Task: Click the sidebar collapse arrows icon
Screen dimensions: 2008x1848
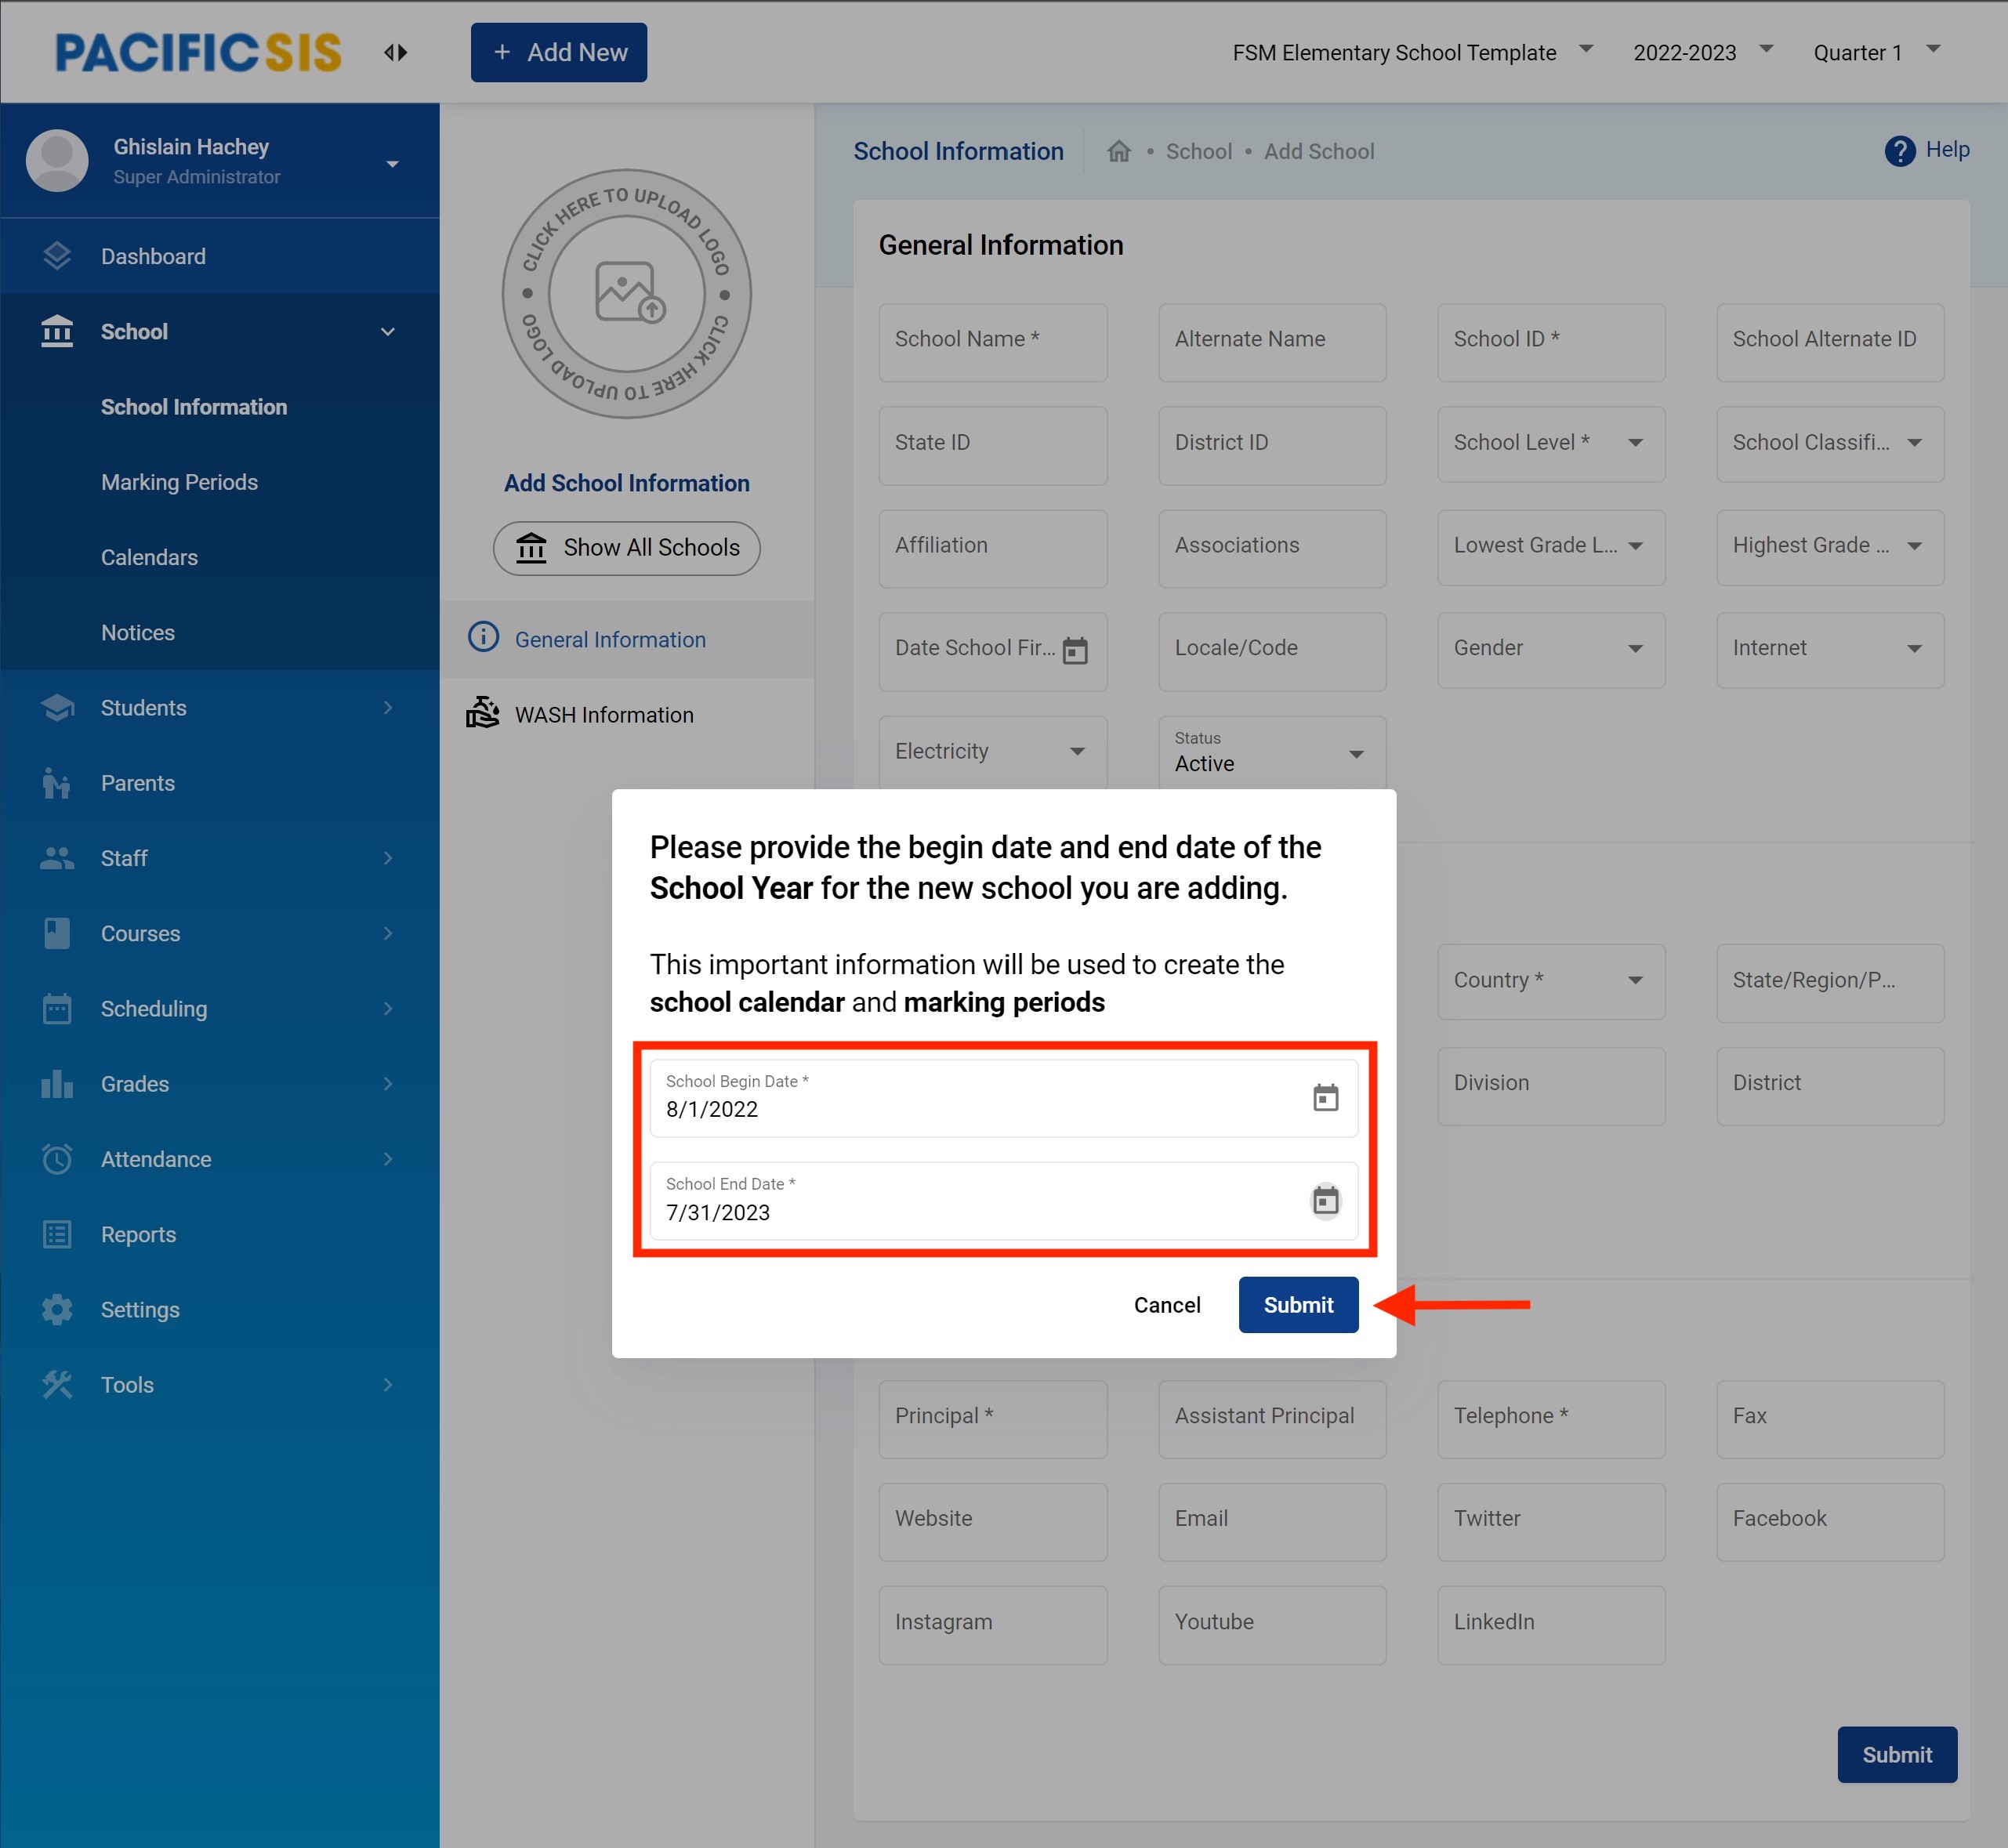Action: (396, 52)
